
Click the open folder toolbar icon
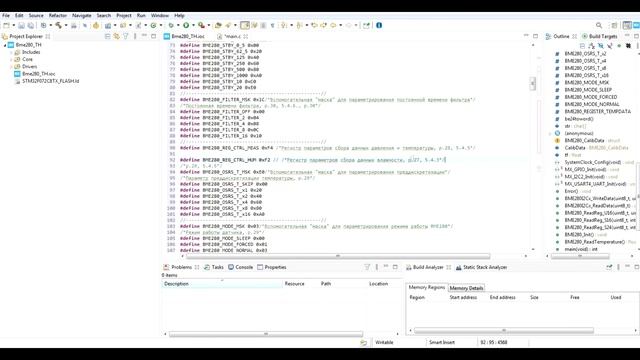point(218,25)
